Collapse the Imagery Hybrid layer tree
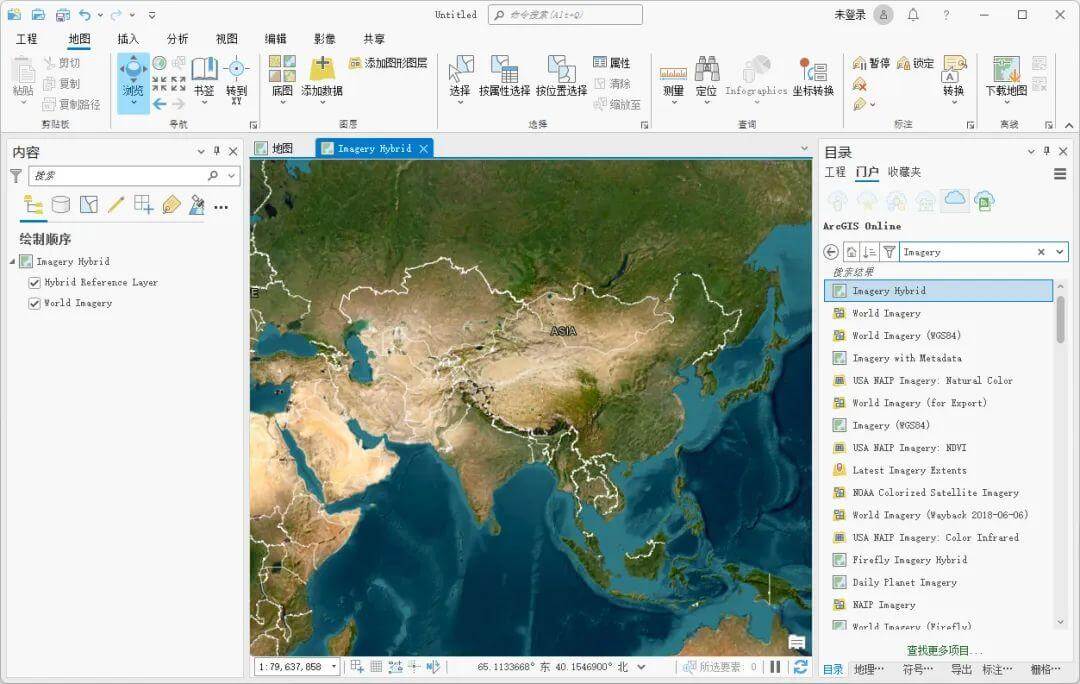 [13, 262]
